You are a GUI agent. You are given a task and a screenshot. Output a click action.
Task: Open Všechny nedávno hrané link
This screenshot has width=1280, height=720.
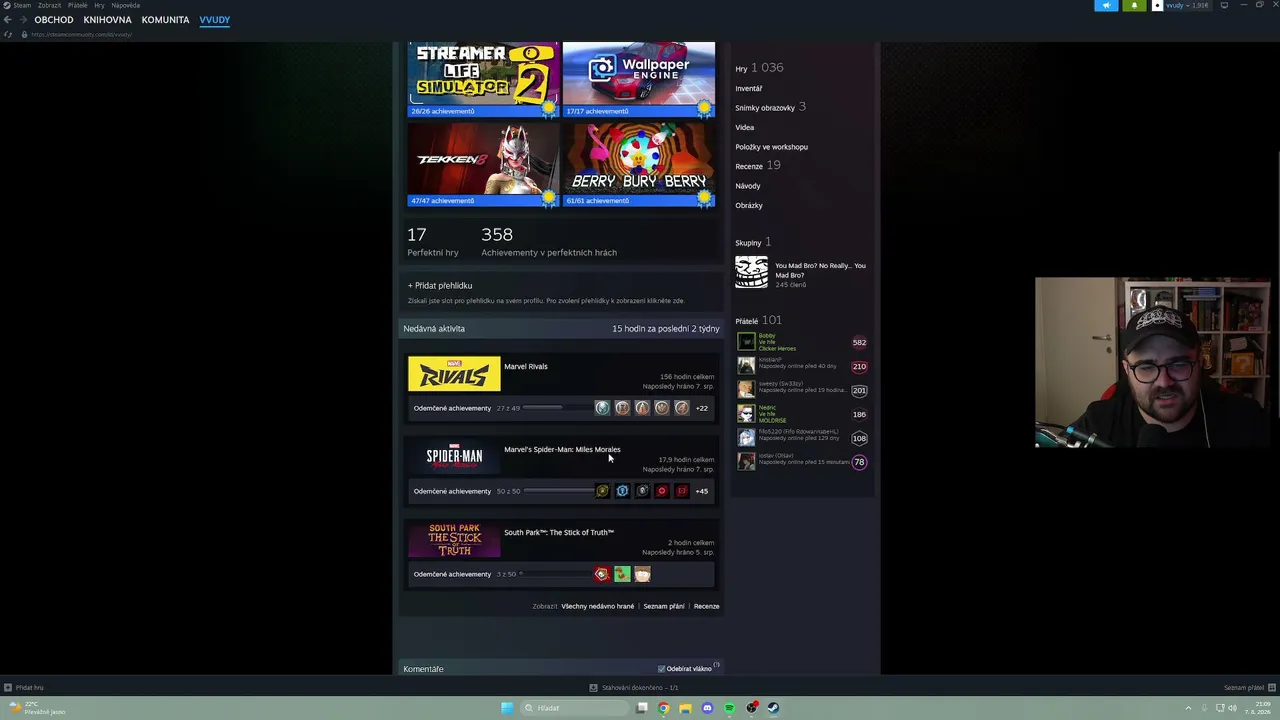[x=598, y=606]
